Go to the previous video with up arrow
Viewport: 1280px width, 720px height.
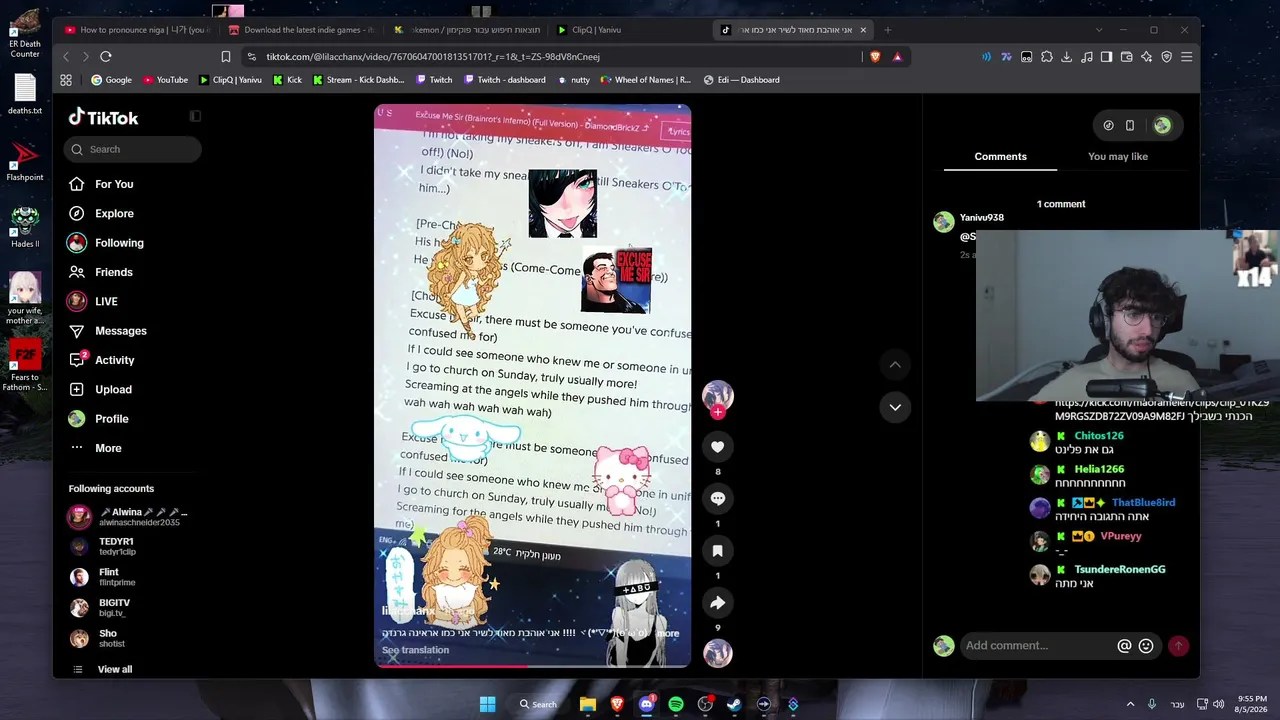[x=895, y=365]
